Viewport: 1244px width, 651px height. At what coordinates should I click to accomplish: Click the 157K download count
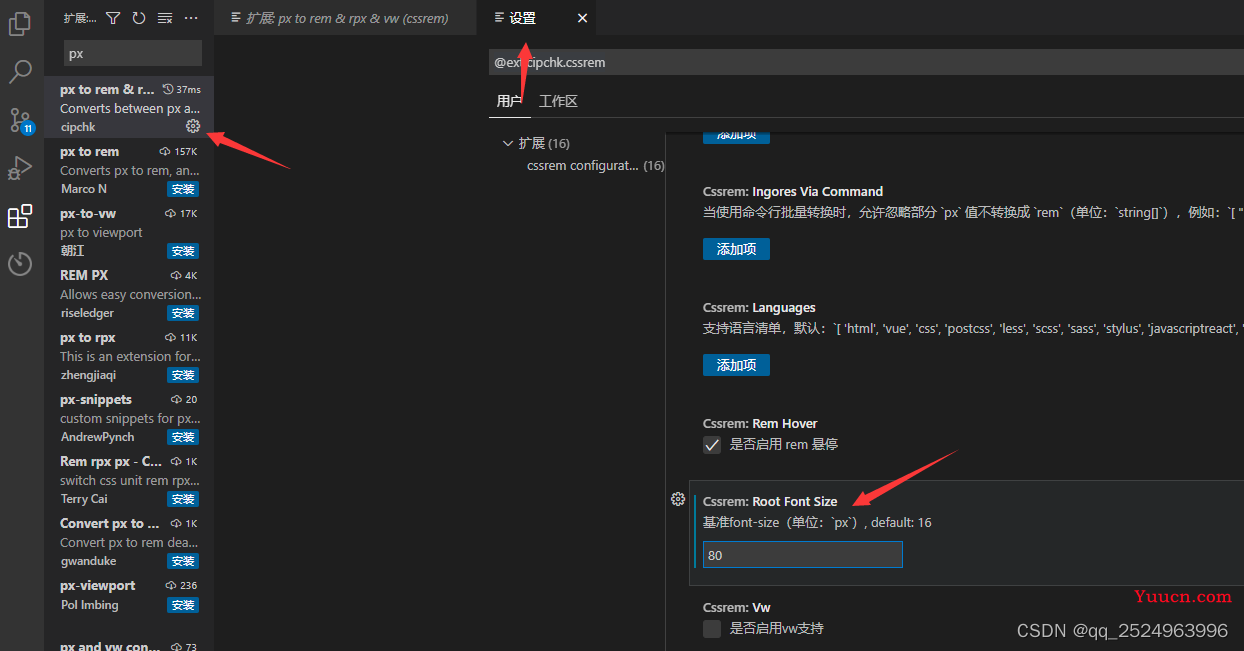tap(178, 152)
